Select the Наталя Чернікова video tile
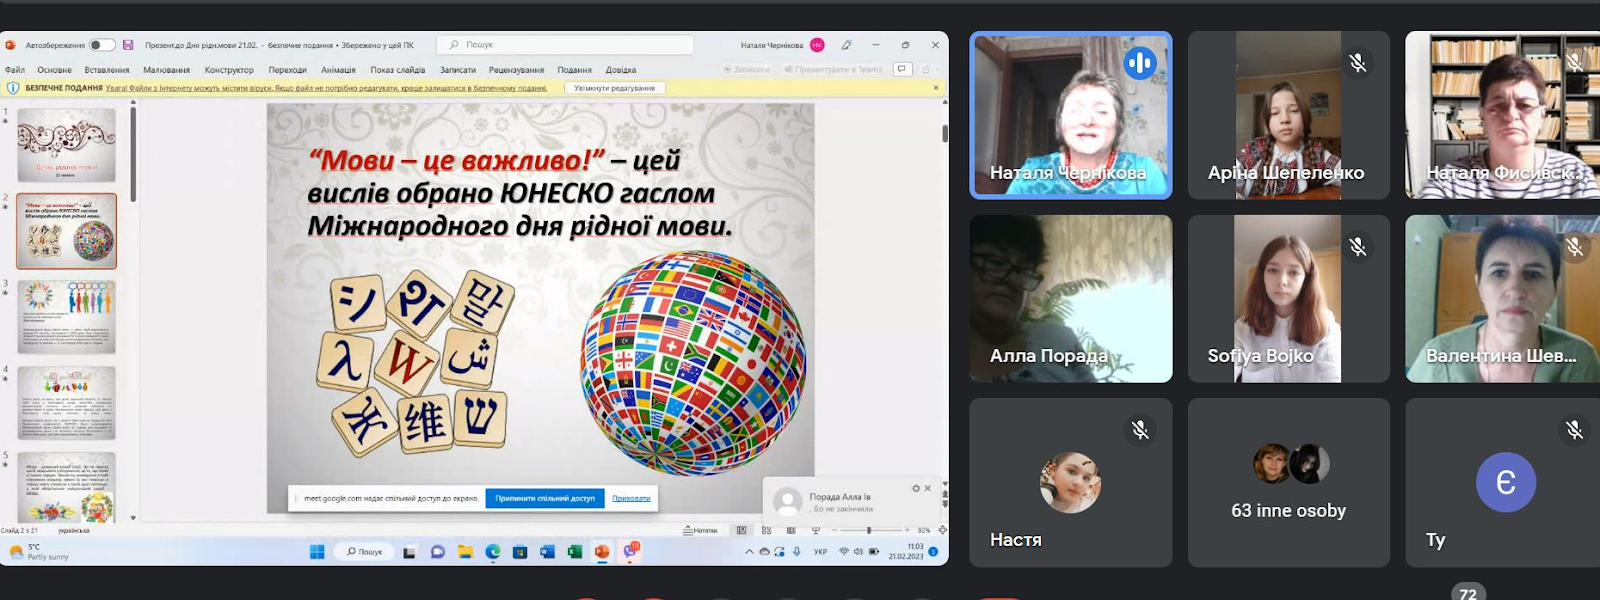Viewport: 1600px width, 600px height. pos(1071,115)
